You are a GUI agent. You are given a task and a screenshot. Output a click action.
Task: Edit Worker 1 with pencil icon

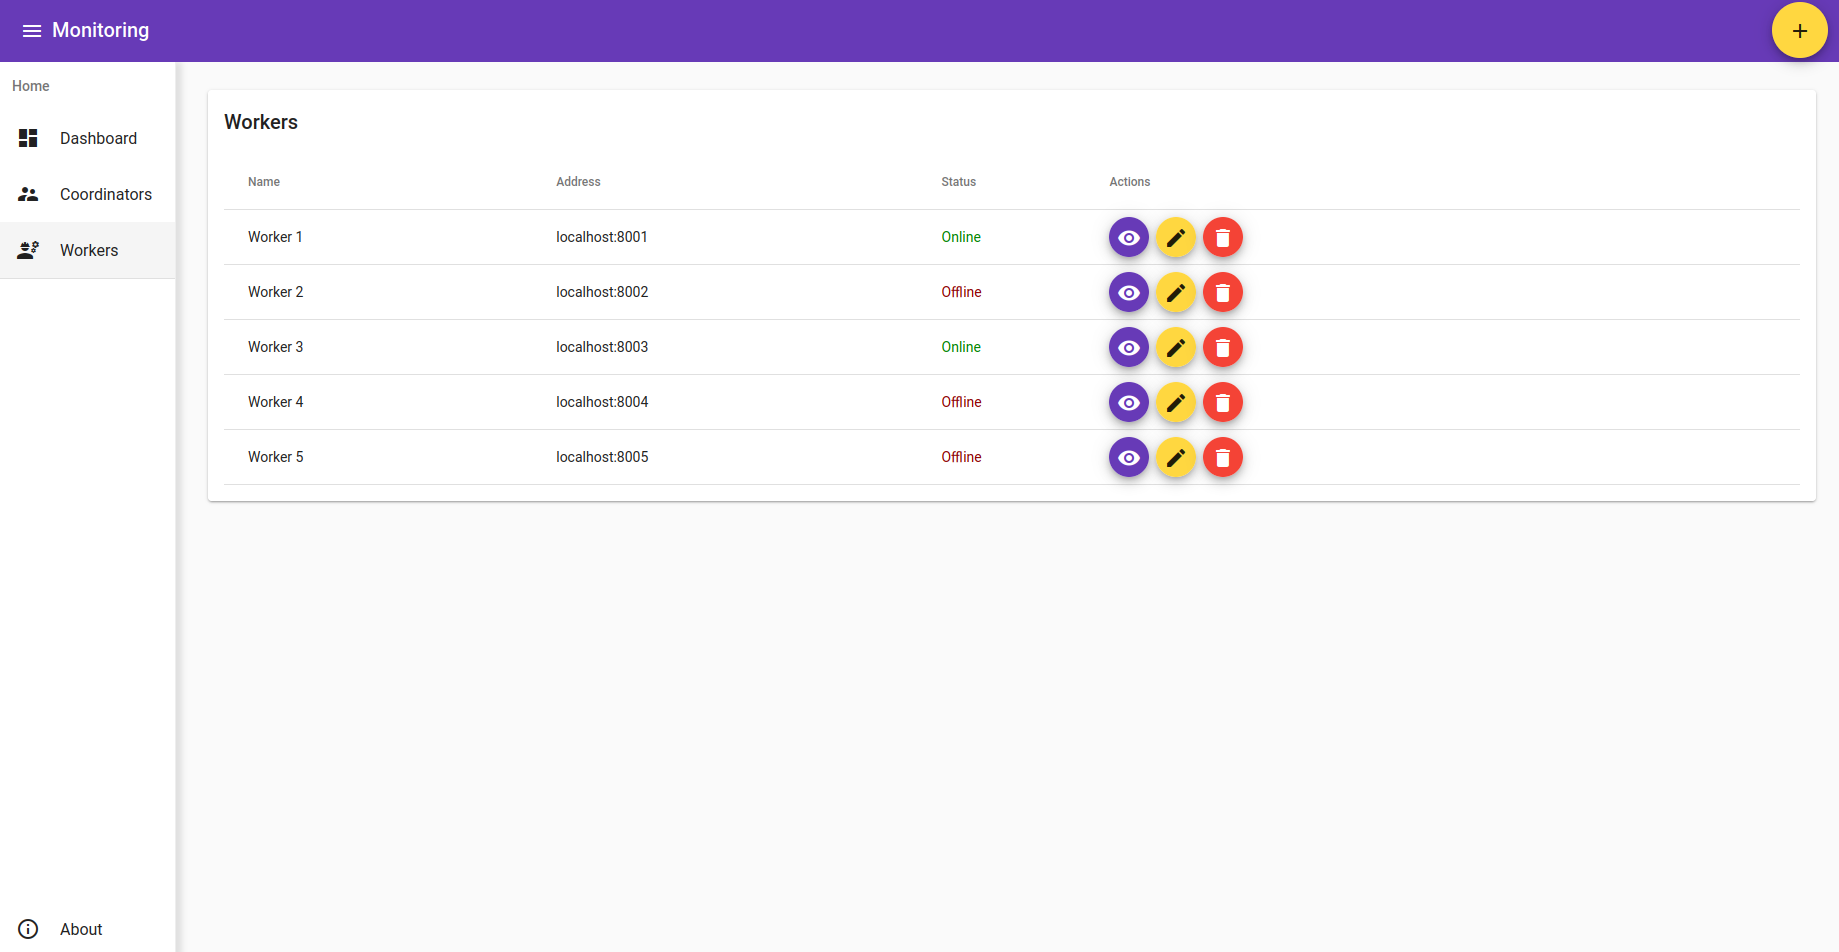(1175, 237)
